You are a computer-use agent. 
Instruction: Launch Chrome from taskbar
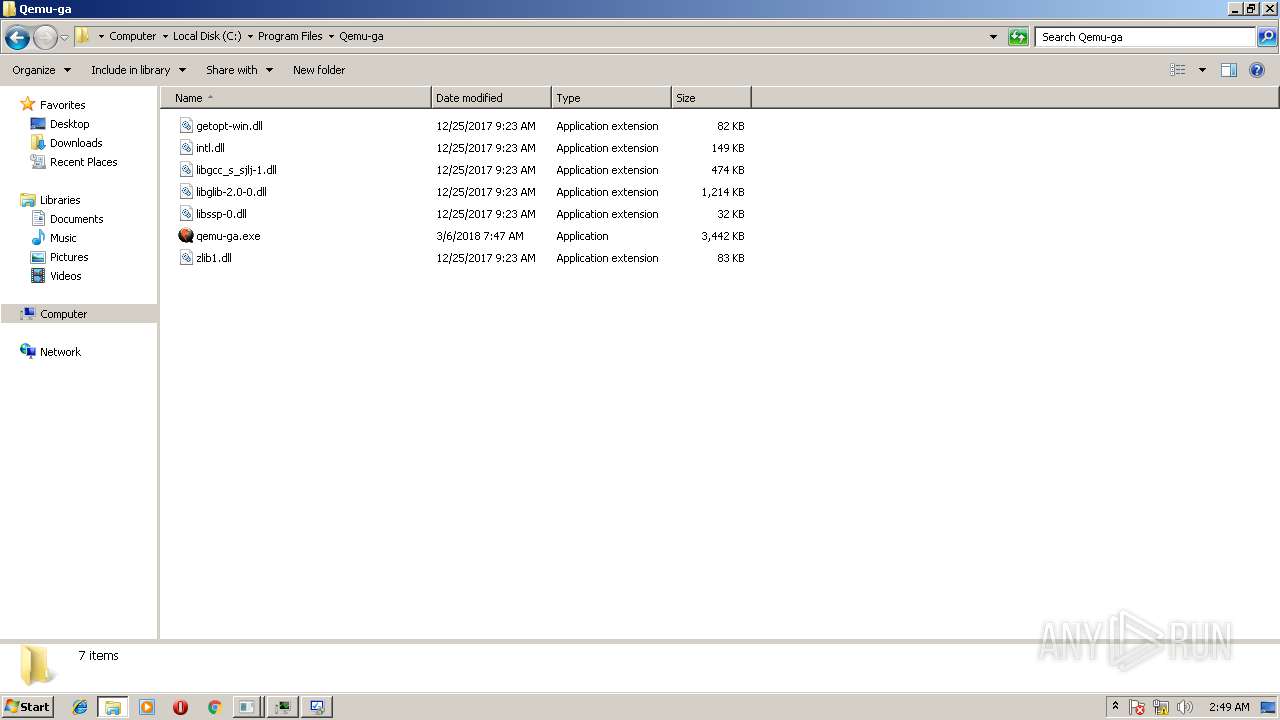point(214,707)
